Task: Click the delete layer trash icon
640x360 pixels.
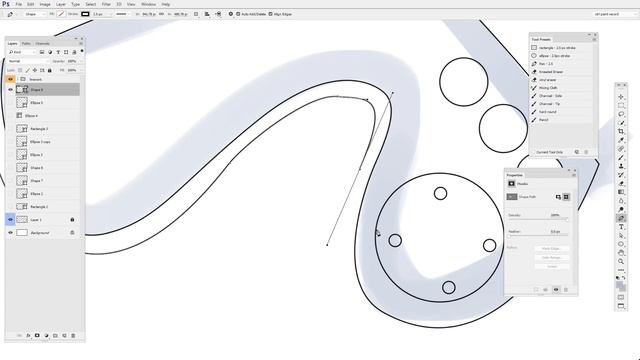Action: pos(73,336)
